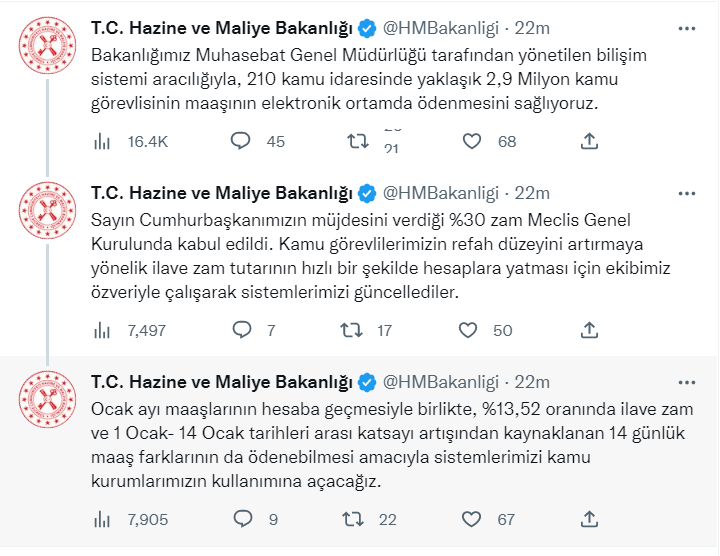Open the ministry avatar on the first tweet
This screenshot has height=556, width=720.
(47, 45)
